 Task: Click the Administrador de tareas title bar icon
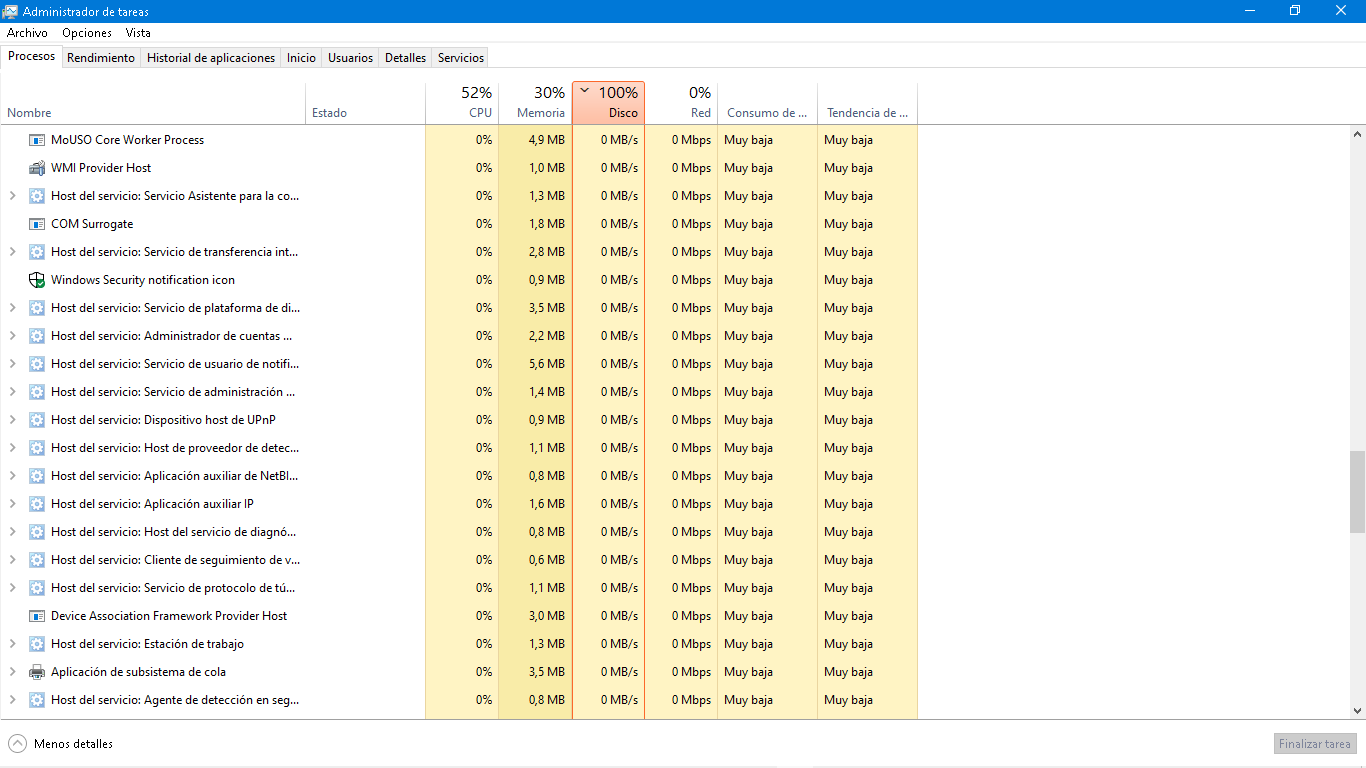coord(10,11)
